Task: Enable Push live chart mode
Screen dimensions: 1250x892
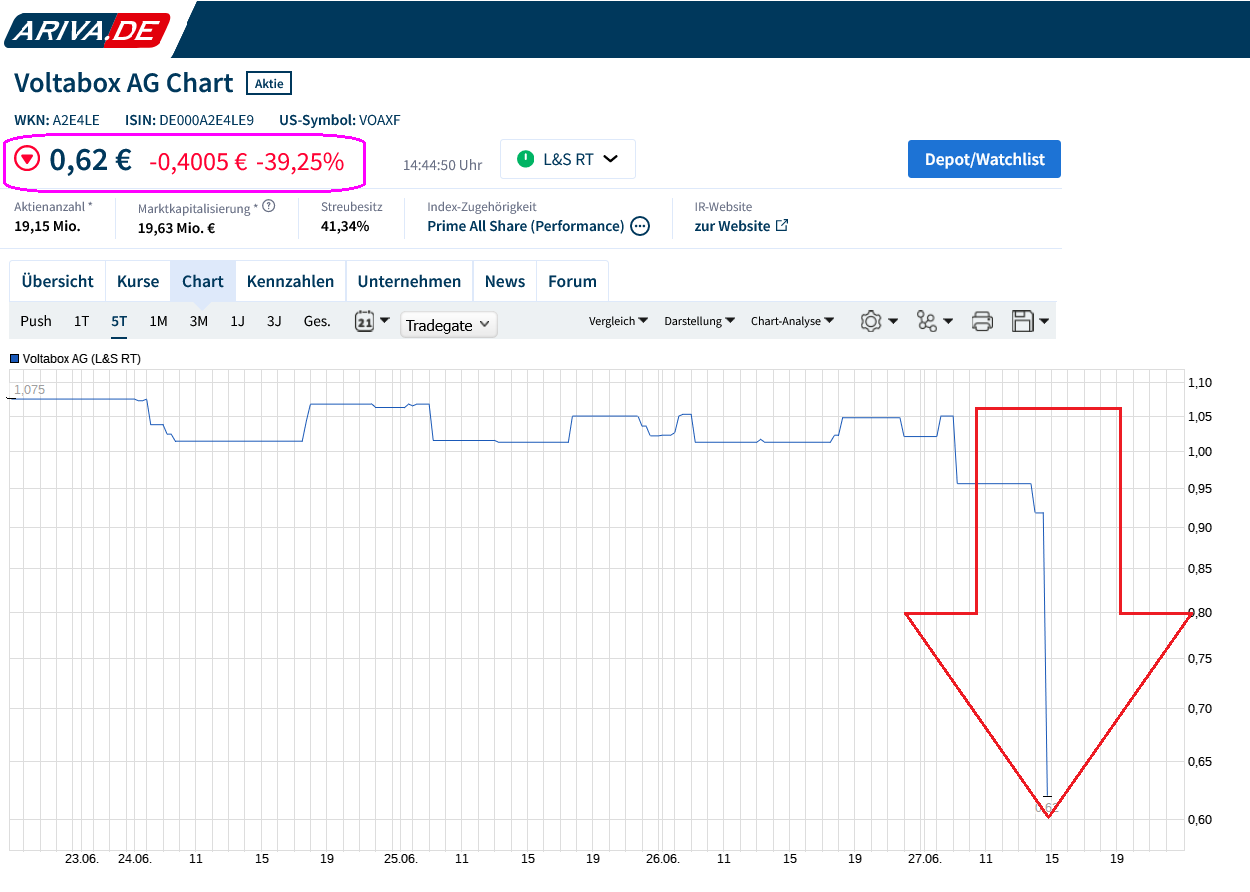Action: 36,321
